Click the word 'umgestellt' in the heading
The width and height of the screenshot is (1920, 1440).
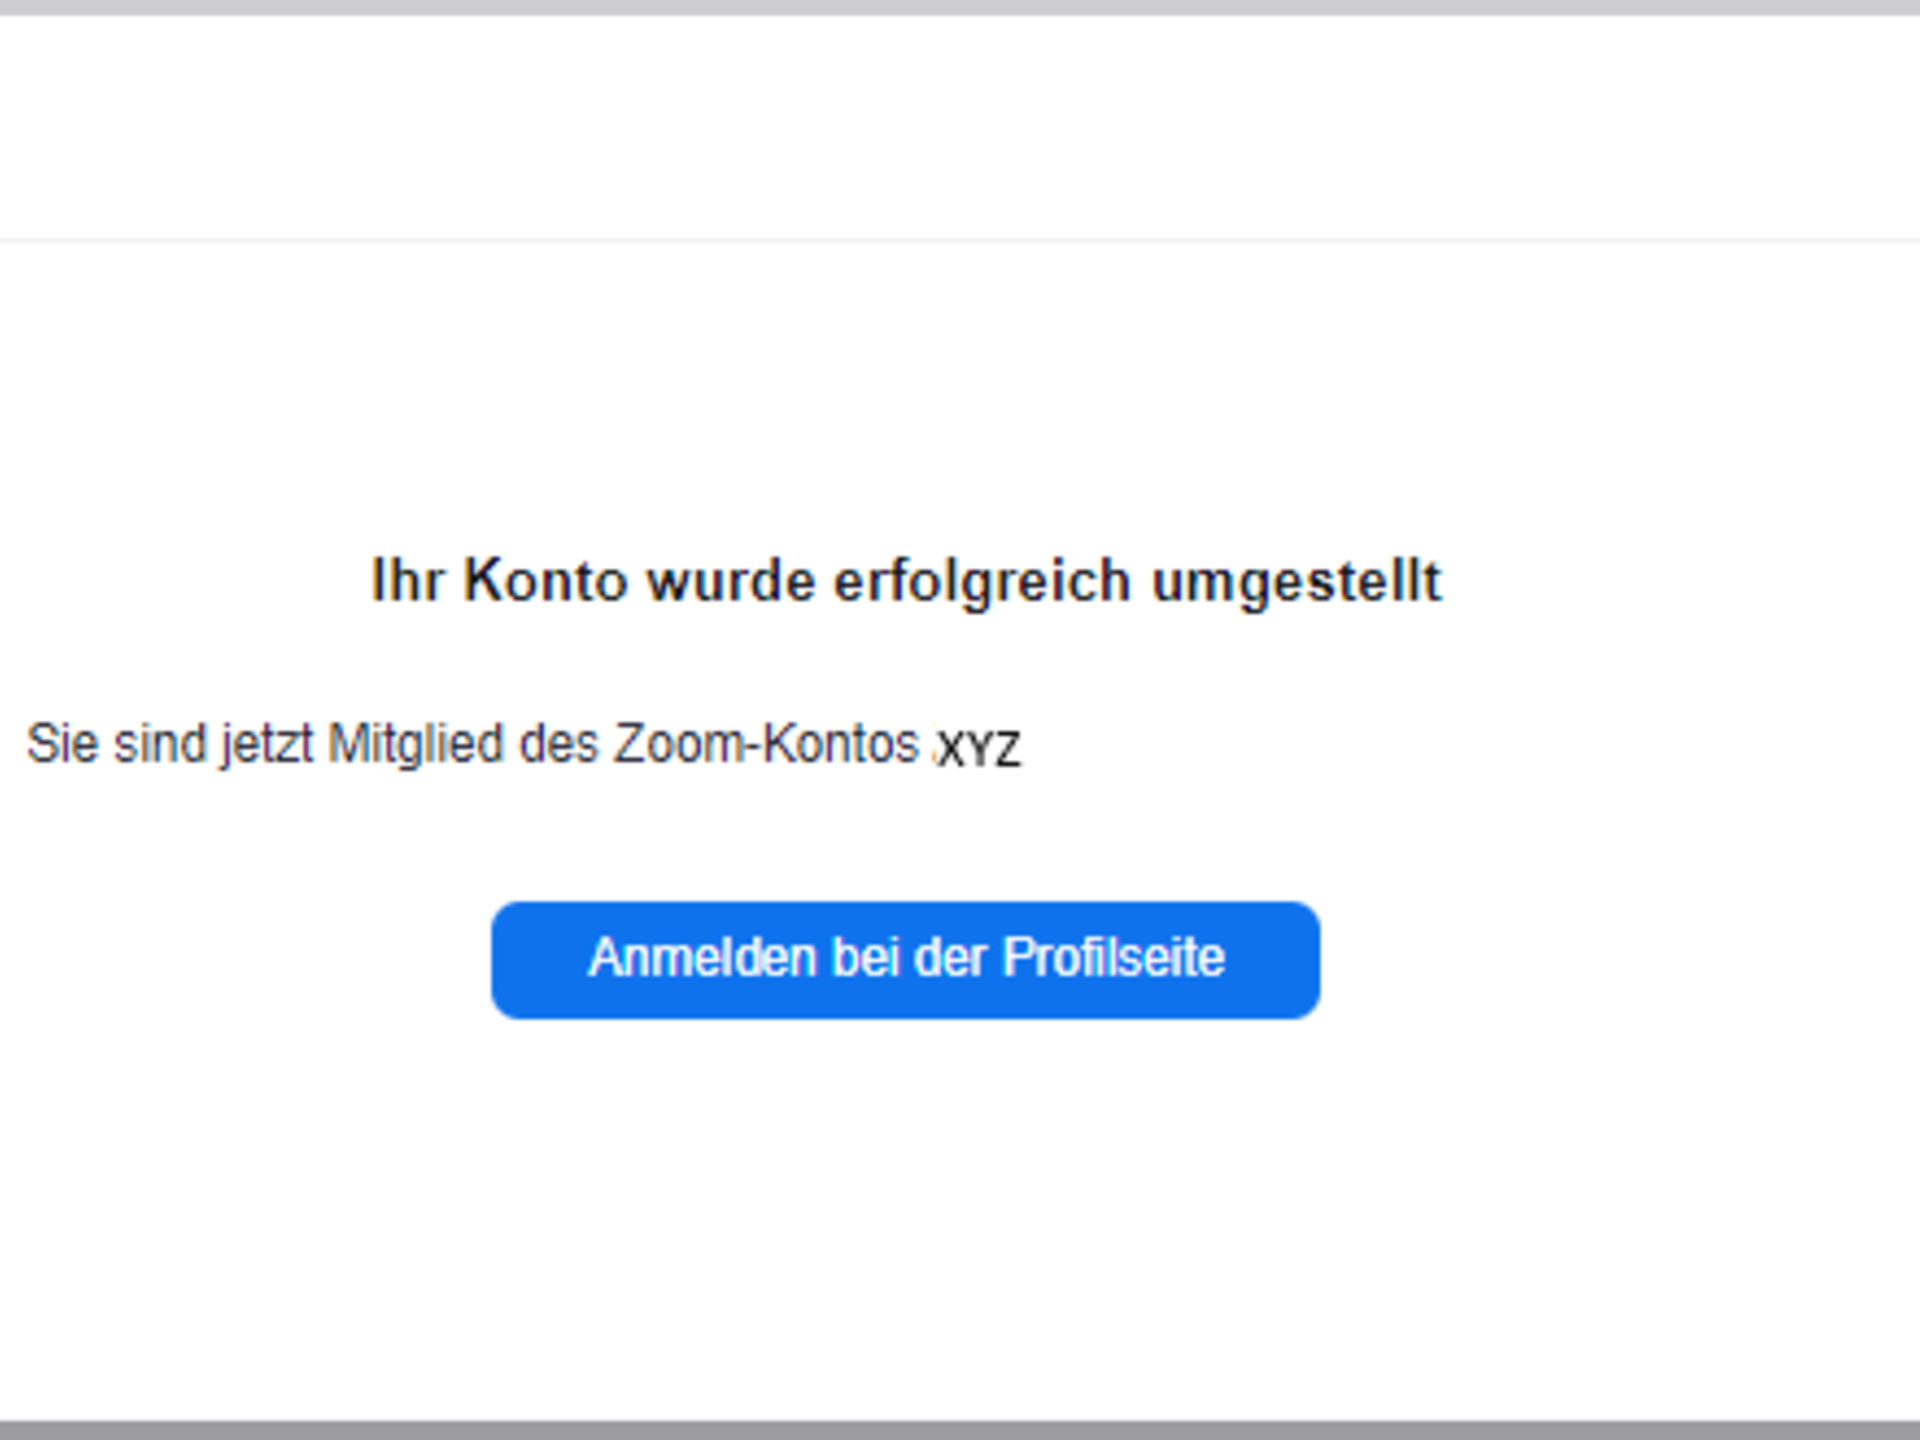pos(1297,581)
